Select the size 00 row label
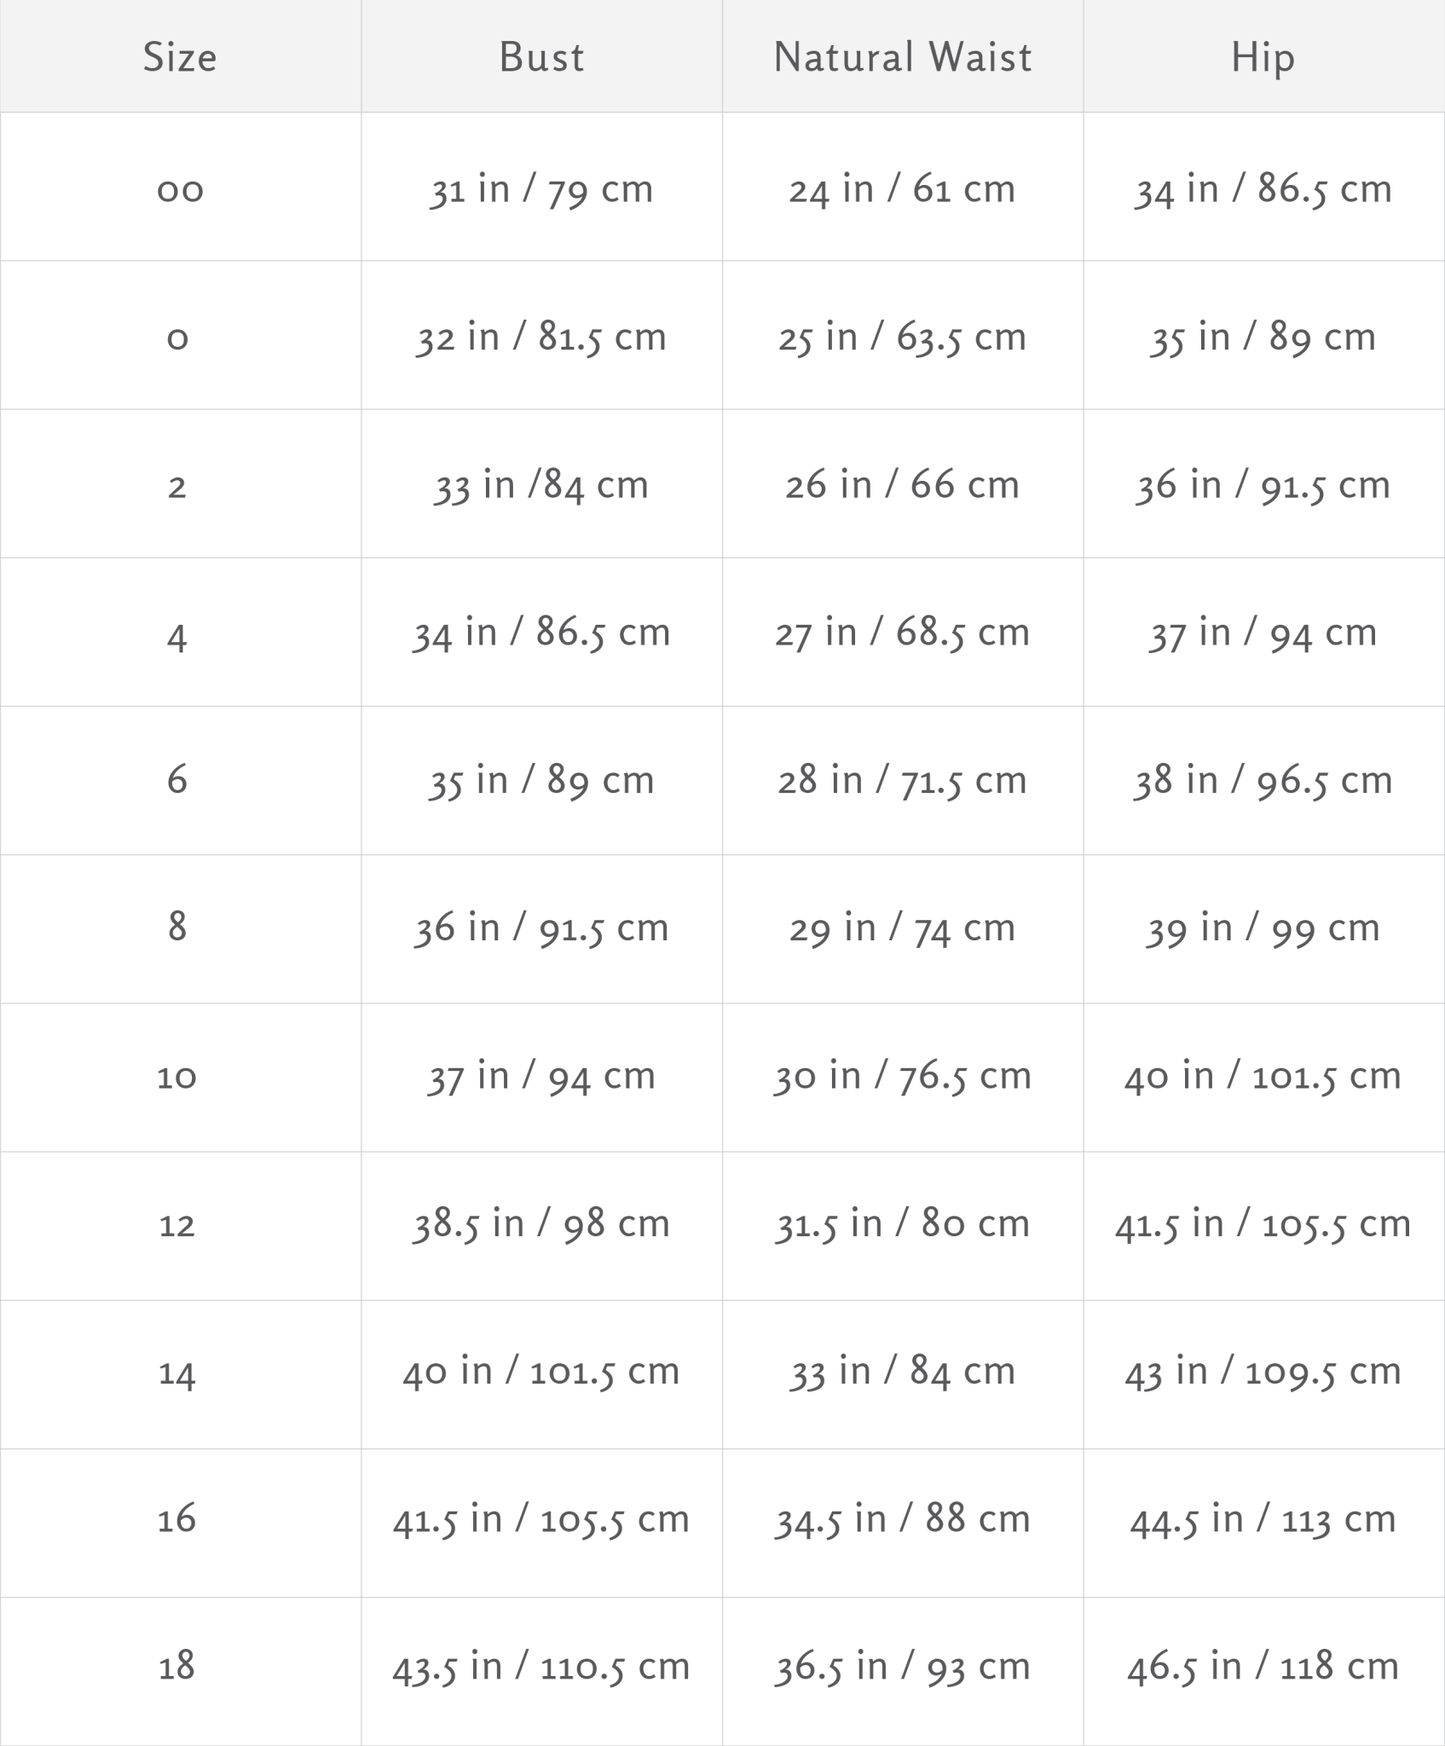 [x=180, y=189]
